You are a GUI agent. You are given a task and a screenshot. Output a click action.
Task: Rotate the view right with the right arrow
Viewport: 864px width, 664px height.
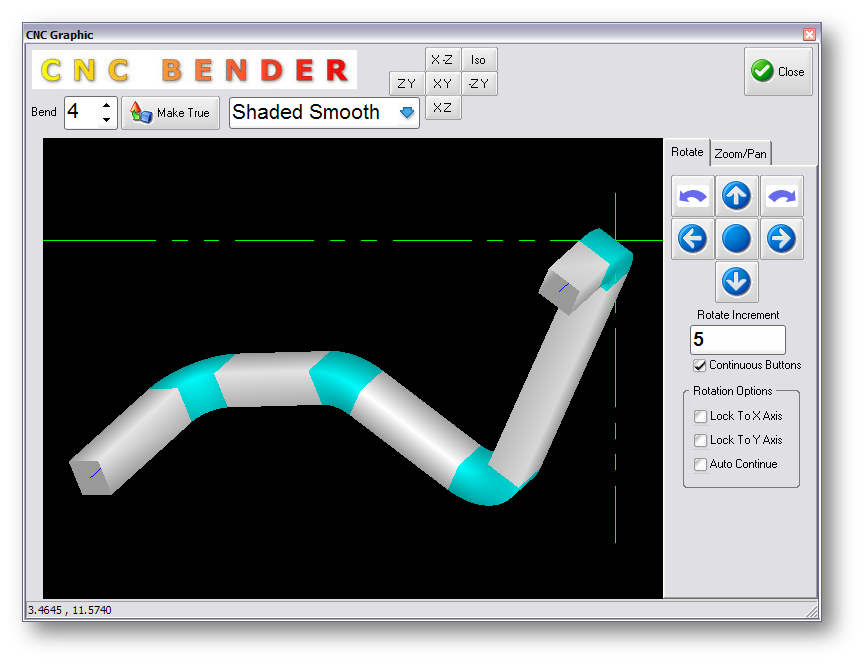click(x=781, y=239)
